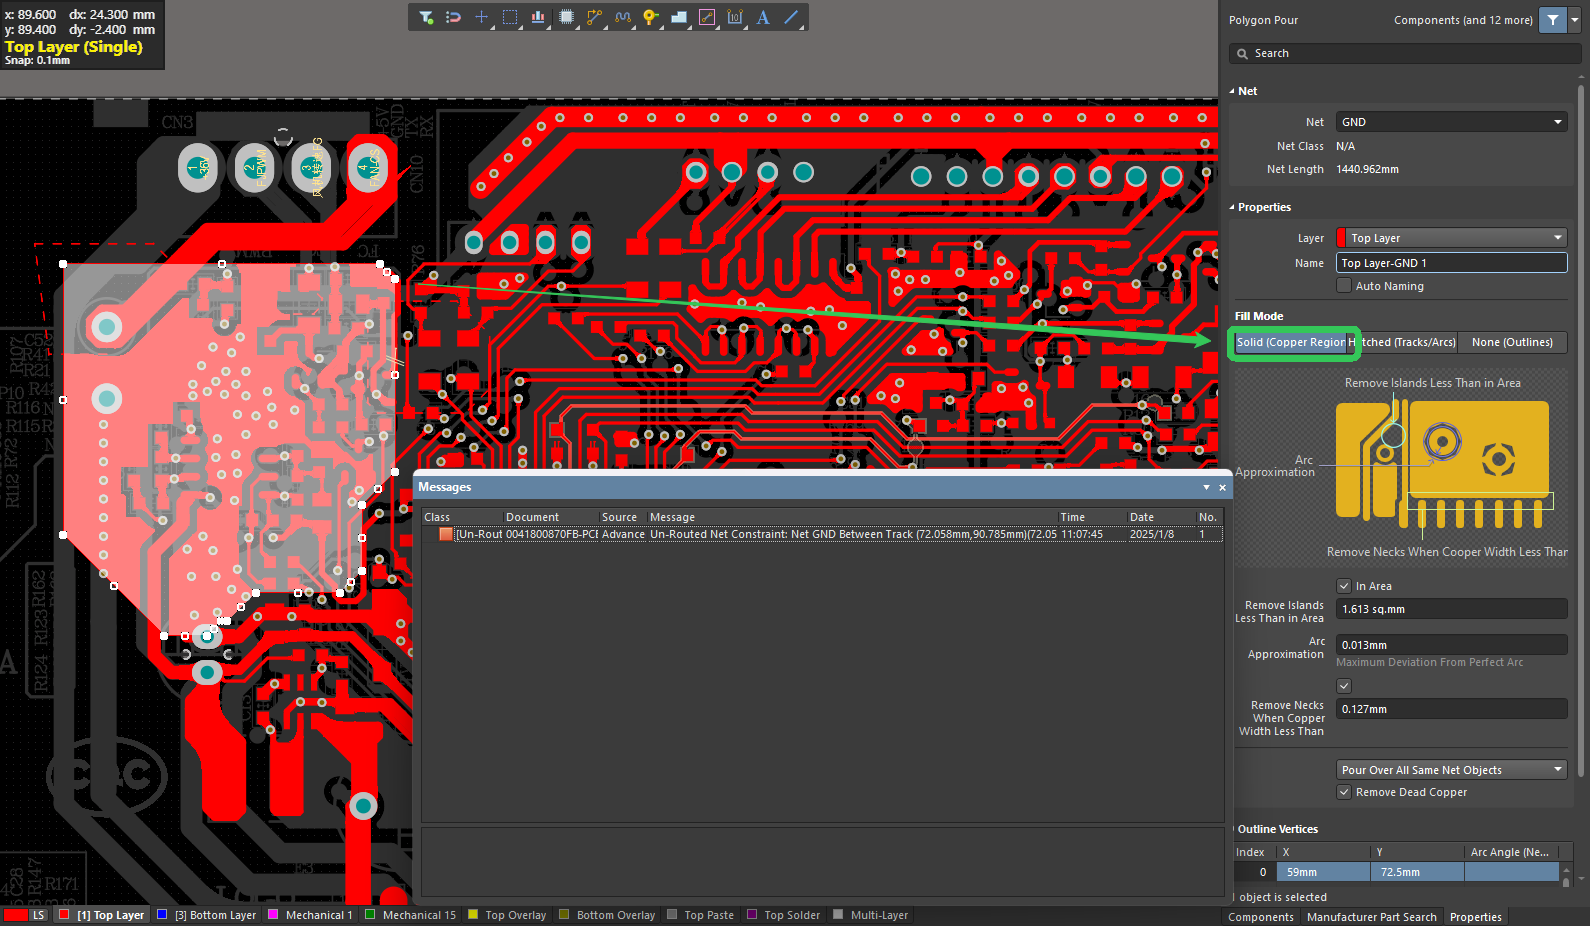Select the interactive length tuning tool

pos(623,17)
